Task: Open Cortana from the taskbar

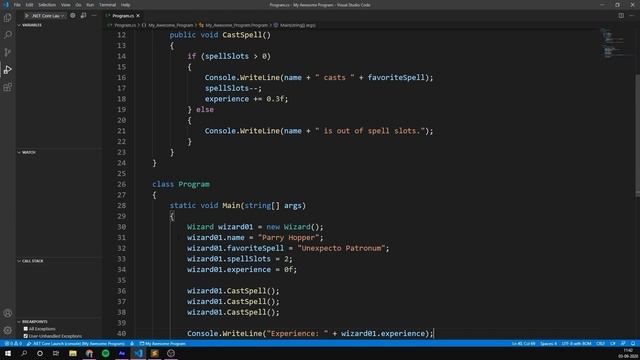Action: [40, 353]
